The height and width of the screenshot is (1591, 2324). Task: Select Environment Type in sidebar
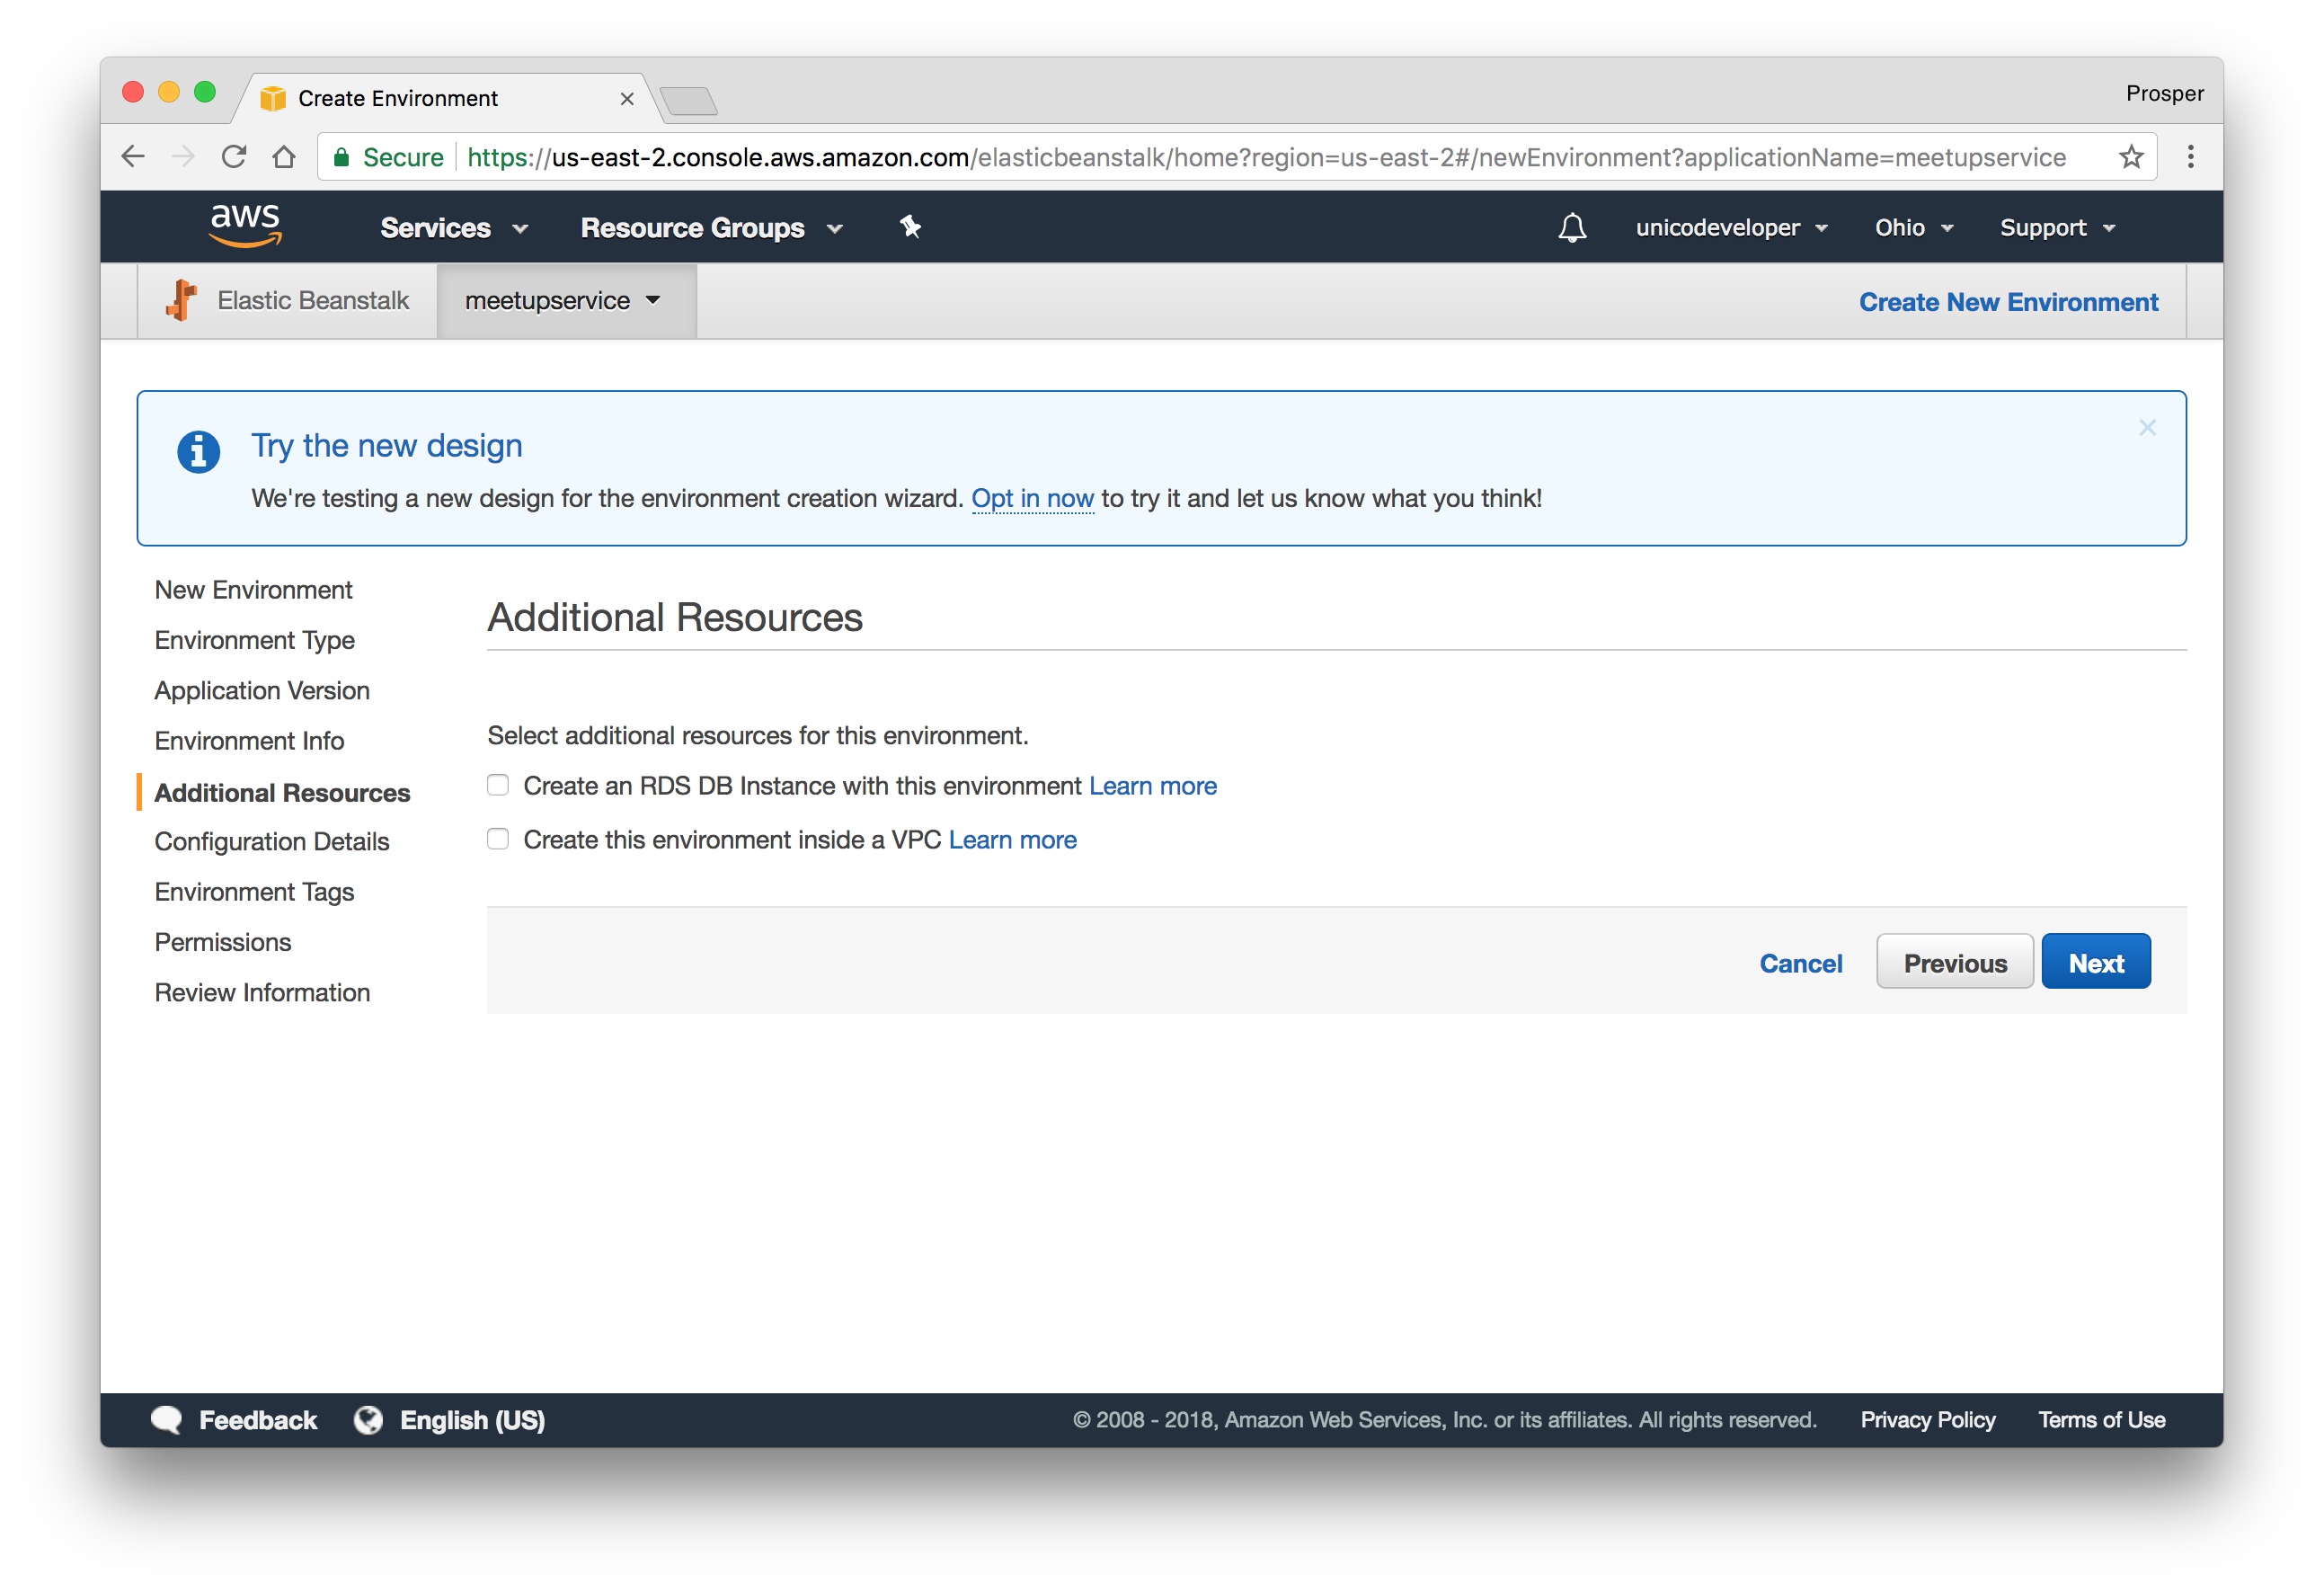coord(254,640)
